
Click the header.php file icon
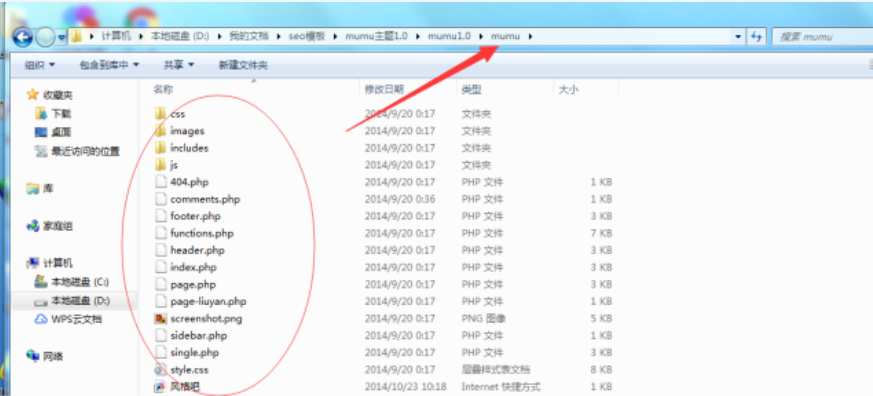coord(160,250)
